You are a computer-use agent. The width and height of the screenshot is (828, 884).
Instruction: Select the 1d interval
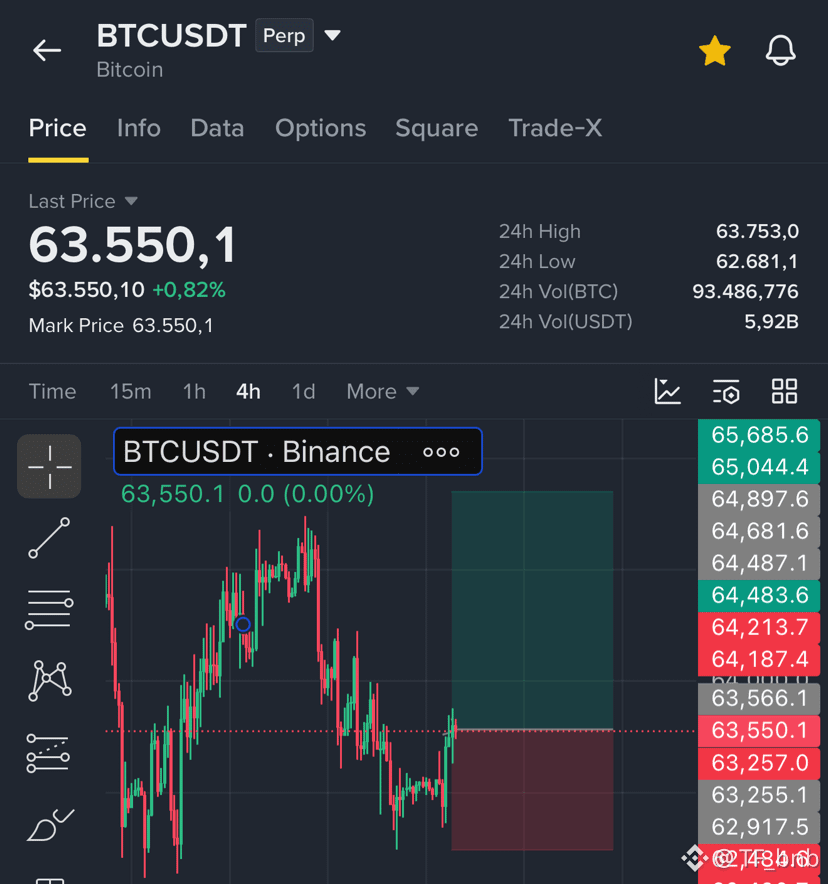303,391
